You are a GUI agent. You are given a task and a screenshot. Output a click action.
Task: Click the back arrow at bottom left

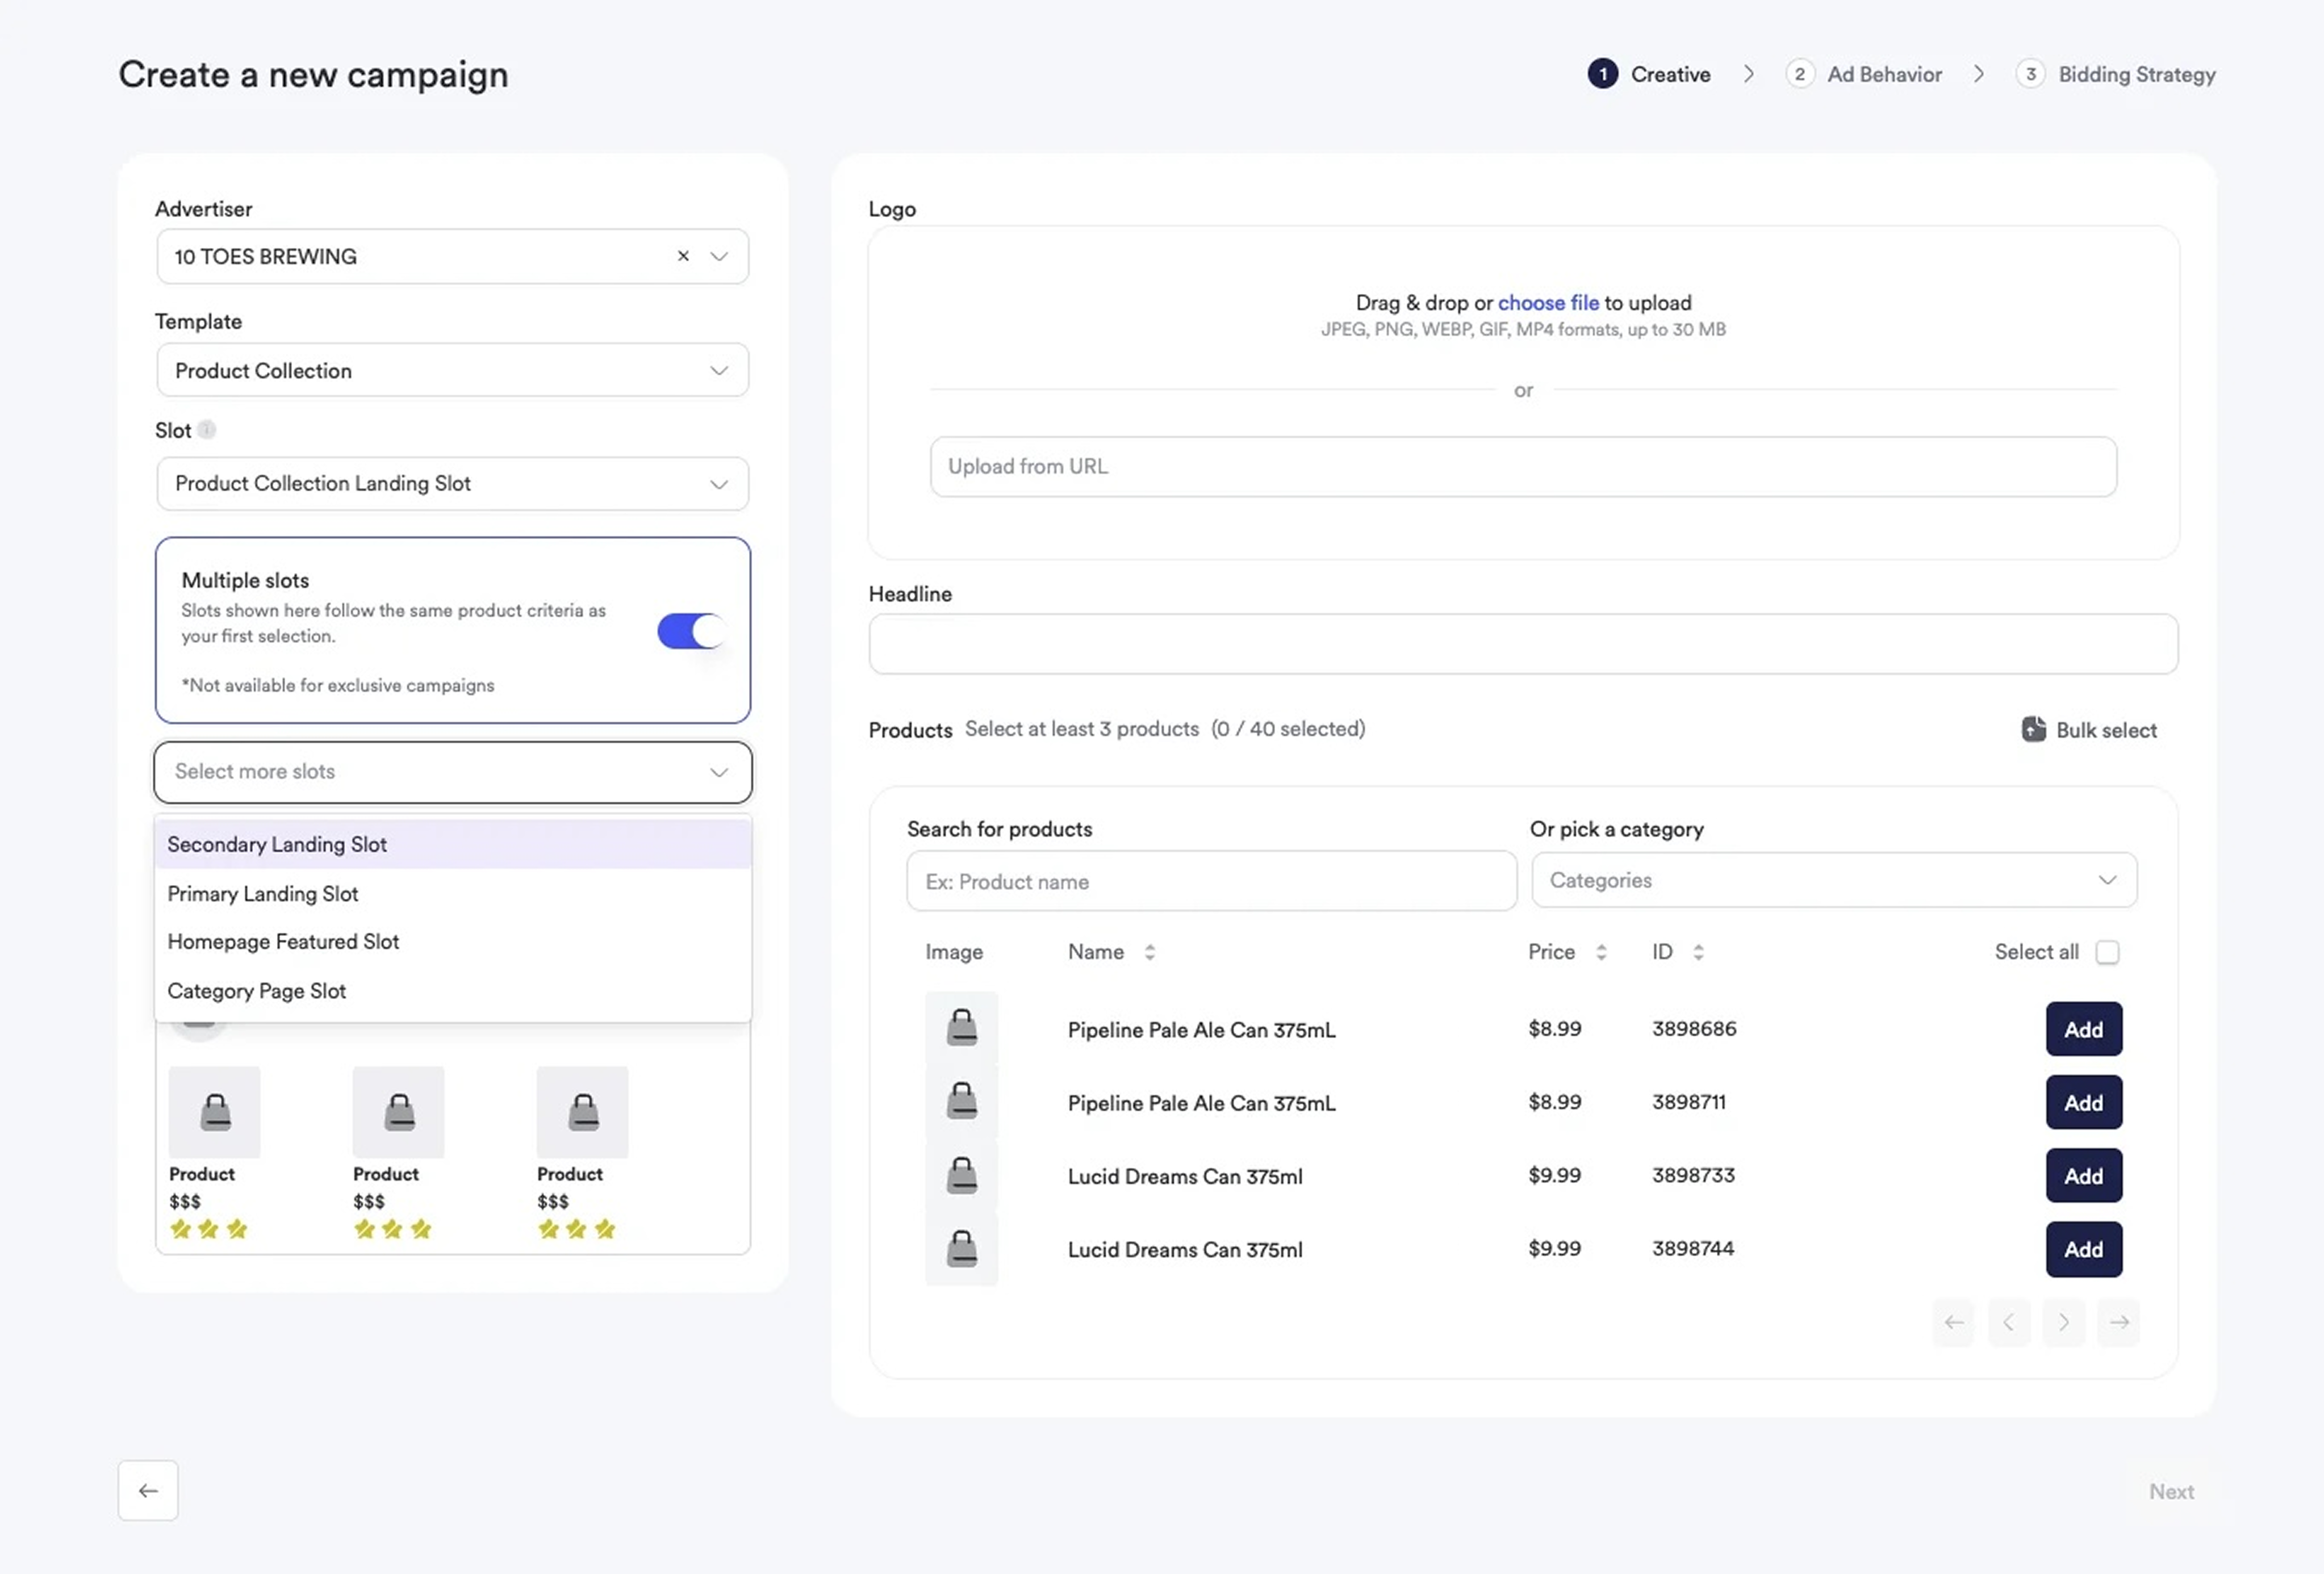147,1490
